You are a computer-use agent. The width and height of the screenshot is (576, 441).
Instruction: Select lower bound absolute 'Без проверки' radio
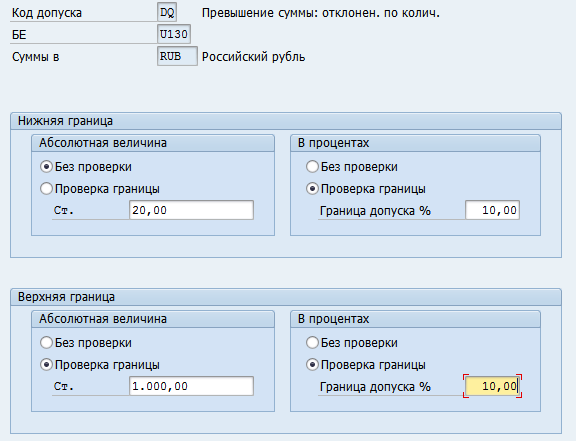pos(46,167)
